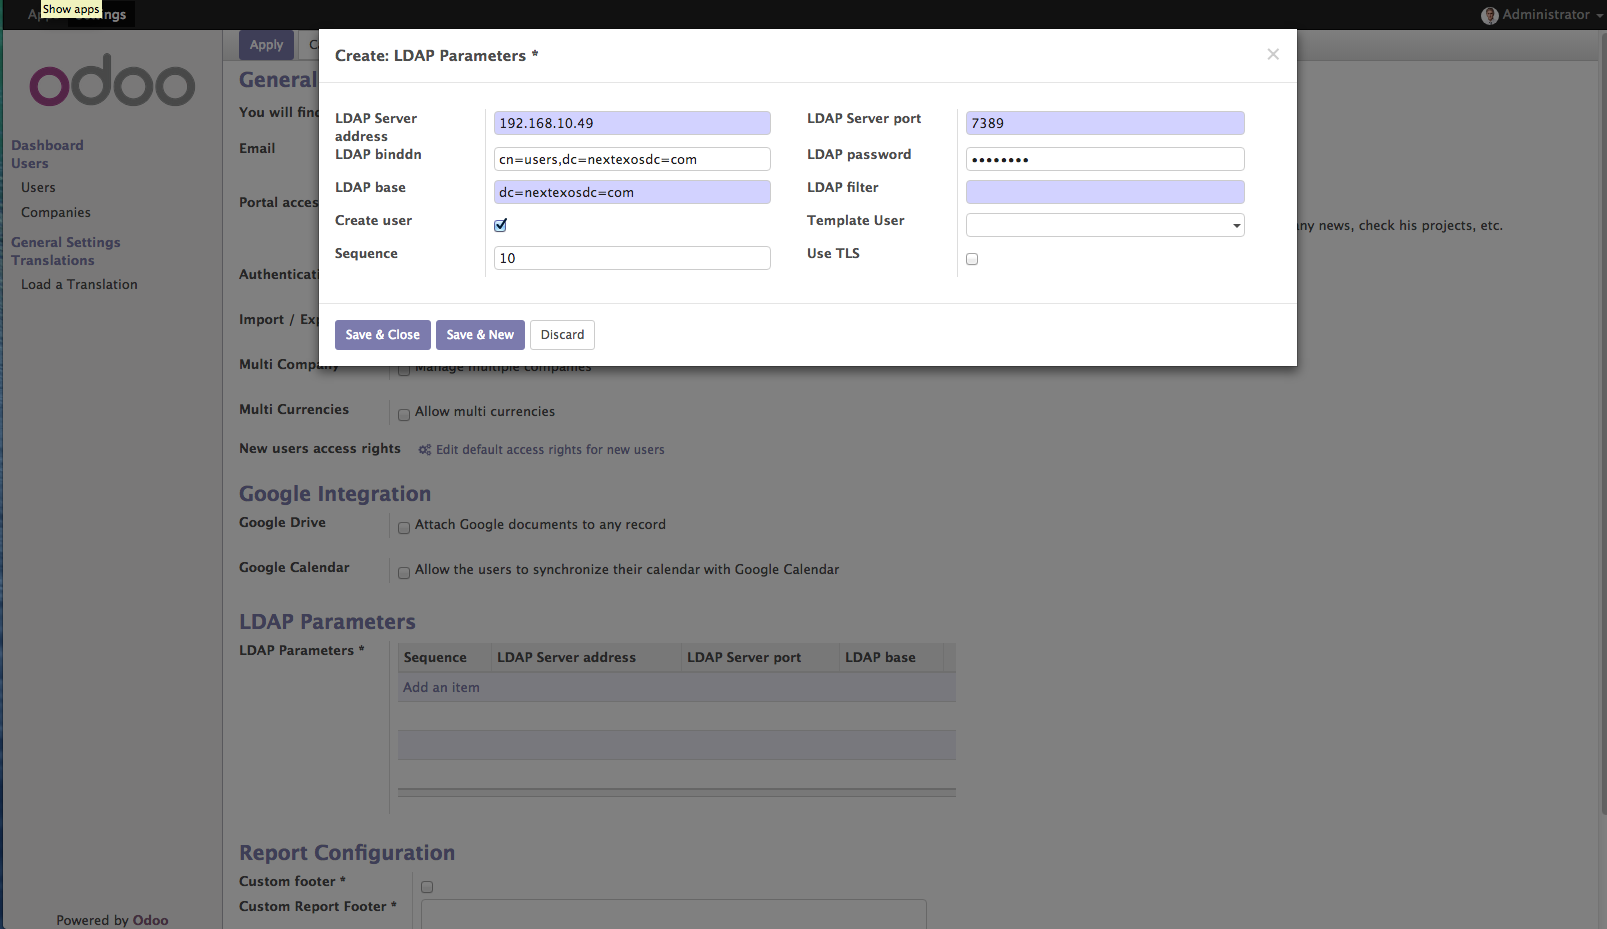
Task: Click the Odoo logo in sidebar
Action: pos(112,82)
